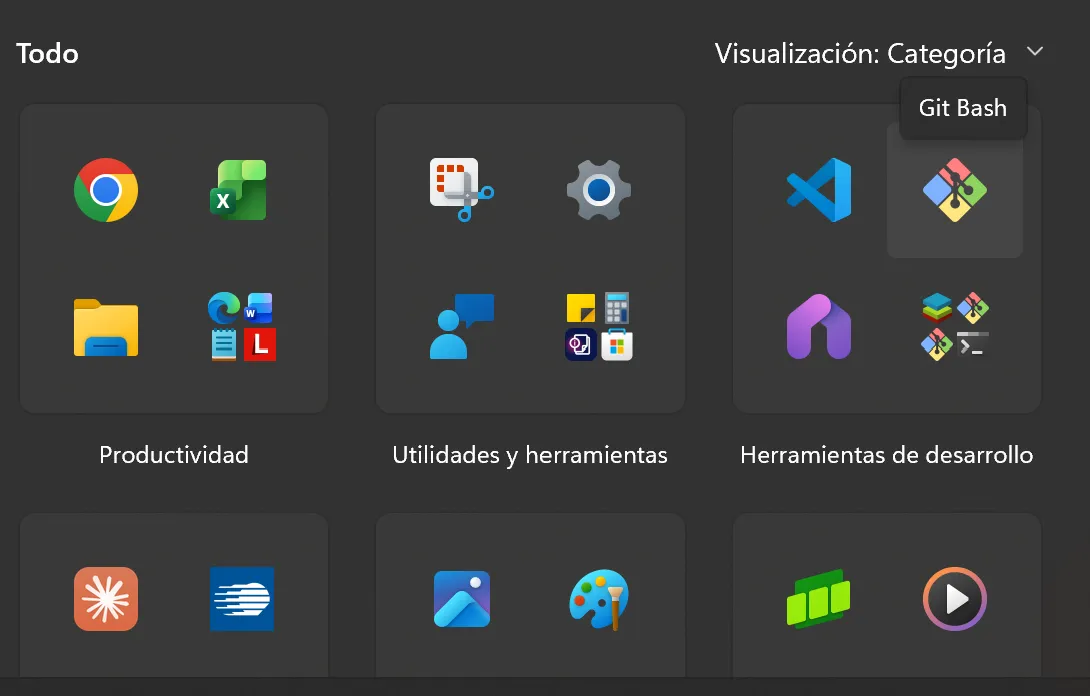Expand the dev tools cluster with BlueStacks and Terminal
The height and width of the screenshot is (696, 1090).
(x=954, y=326)
